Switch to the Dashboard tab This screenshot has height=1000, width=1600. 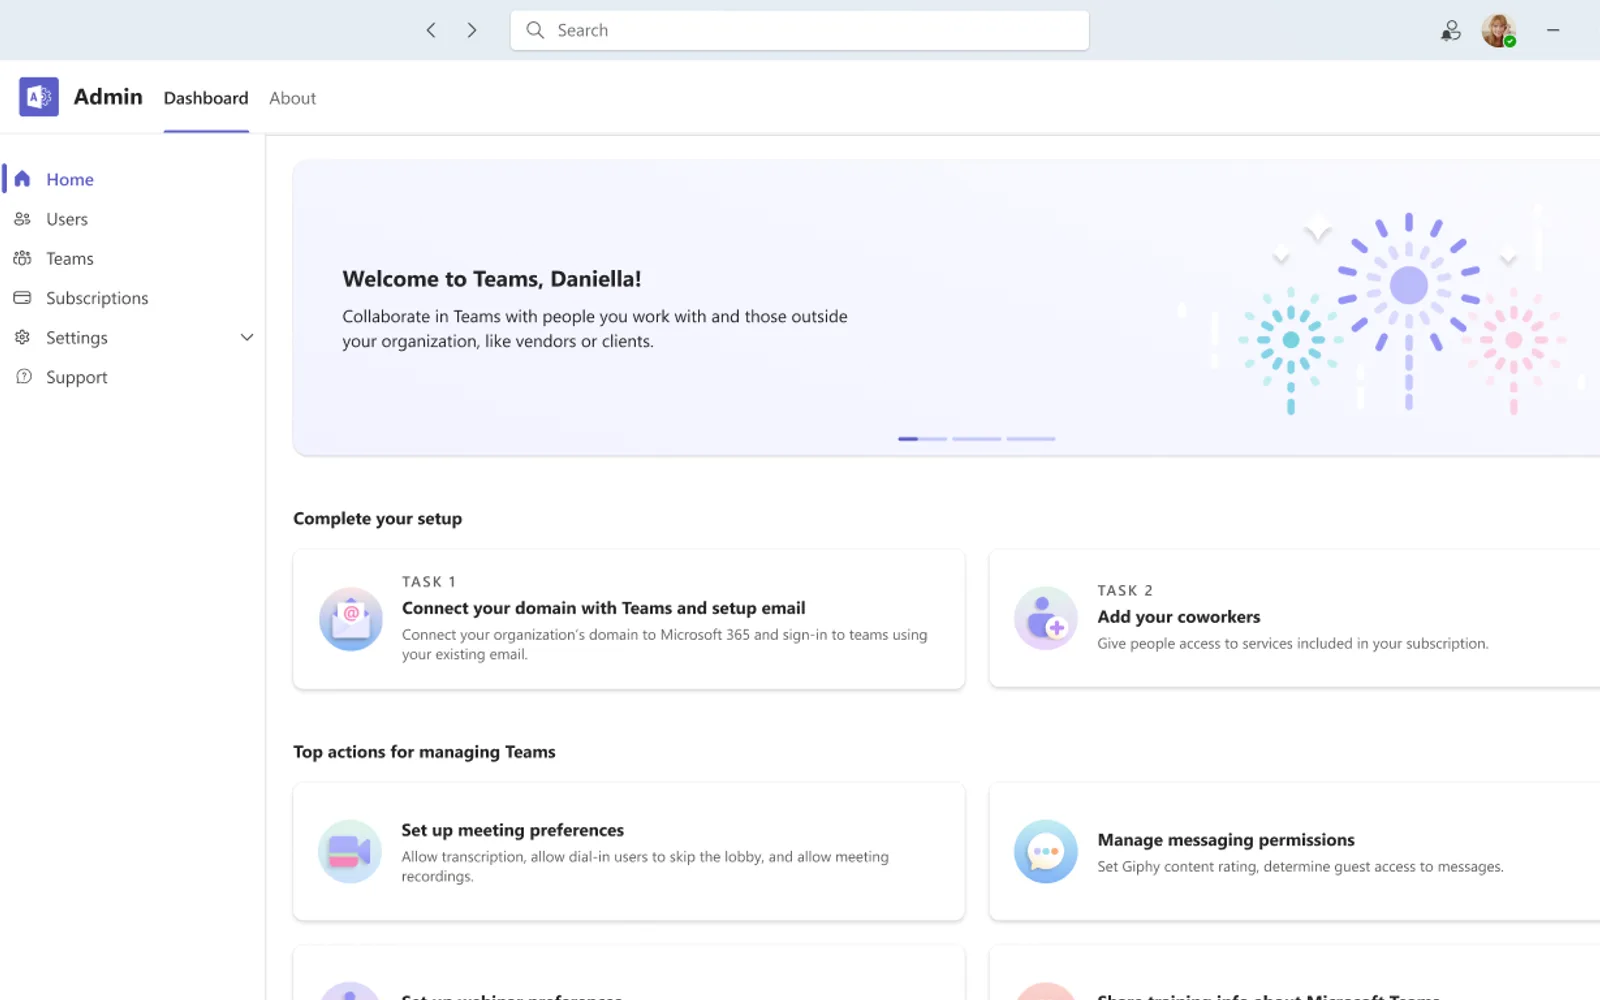tap(206, 98)
